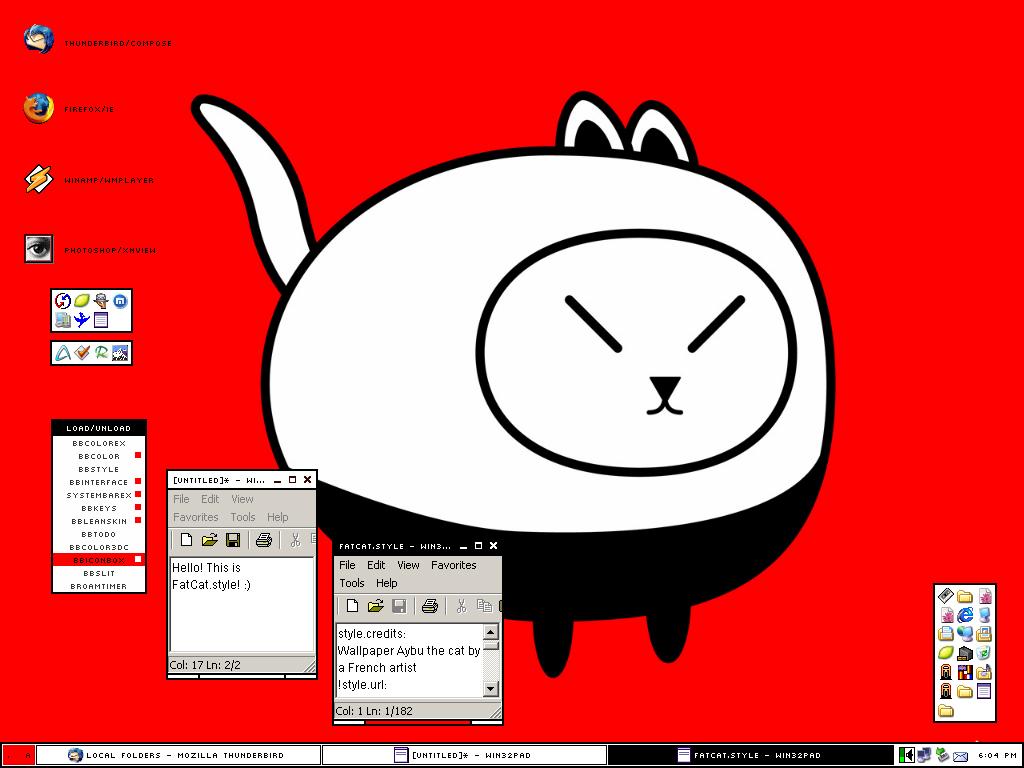
Task: Open the Internet Explorer icon in icon box
Action: click(965, 615)
